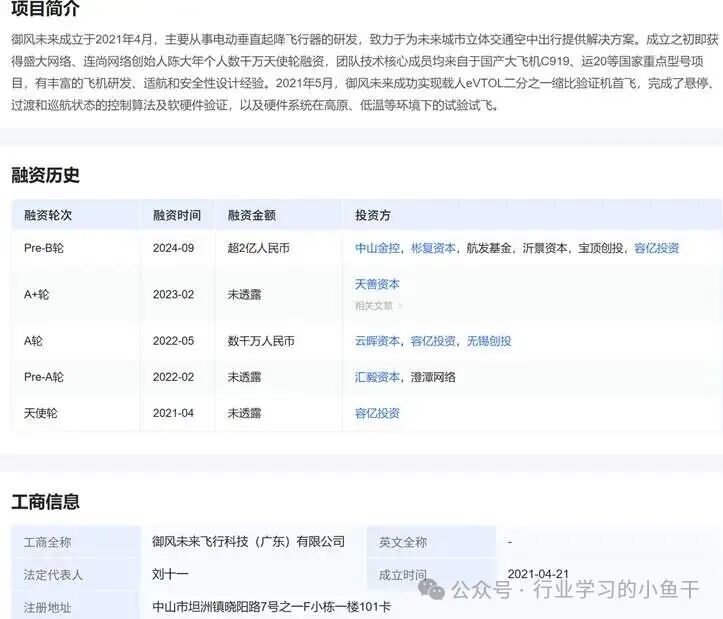Image resolution: width=723 pixels, height=619 pixels.
Task: Select the 2023-02 date cell
Action: click(x=173, y=294)
